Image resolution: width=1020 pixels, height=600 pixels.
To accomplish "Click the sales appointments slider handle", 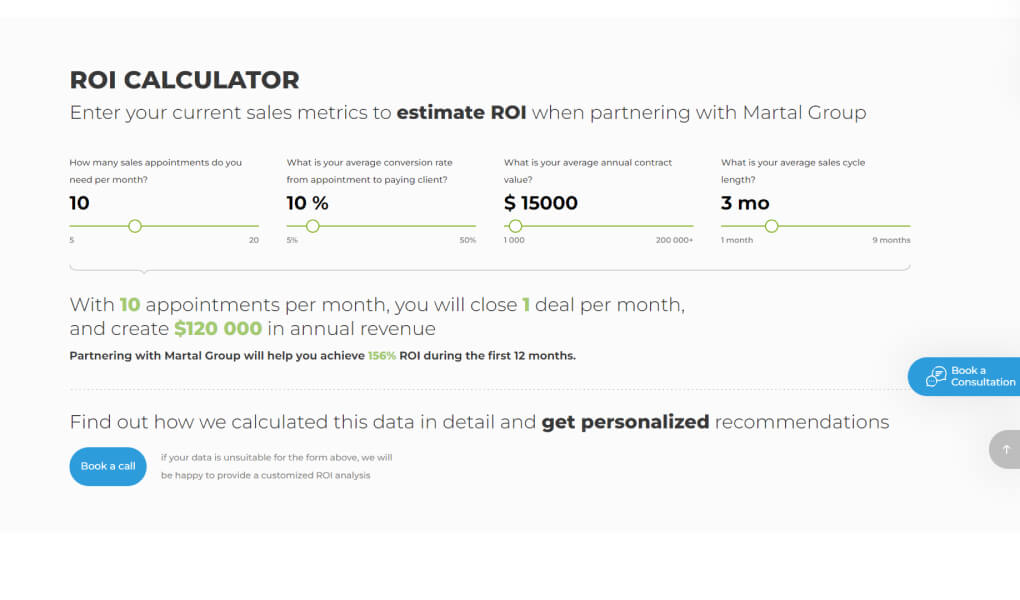I will [x=135, y=226].
